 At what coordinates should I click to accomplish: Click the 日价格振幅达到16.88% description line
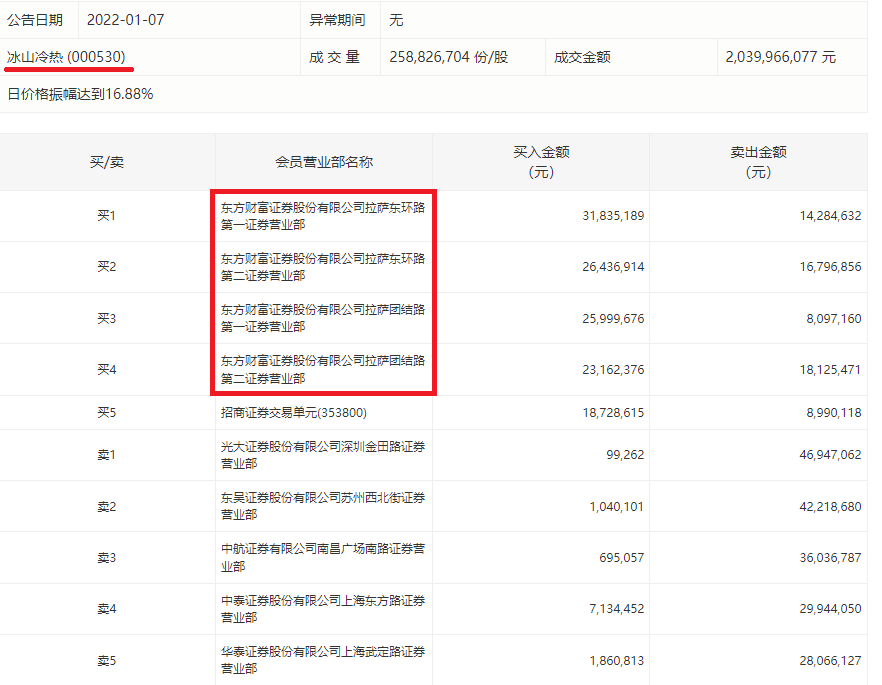(x=80, y=94)
